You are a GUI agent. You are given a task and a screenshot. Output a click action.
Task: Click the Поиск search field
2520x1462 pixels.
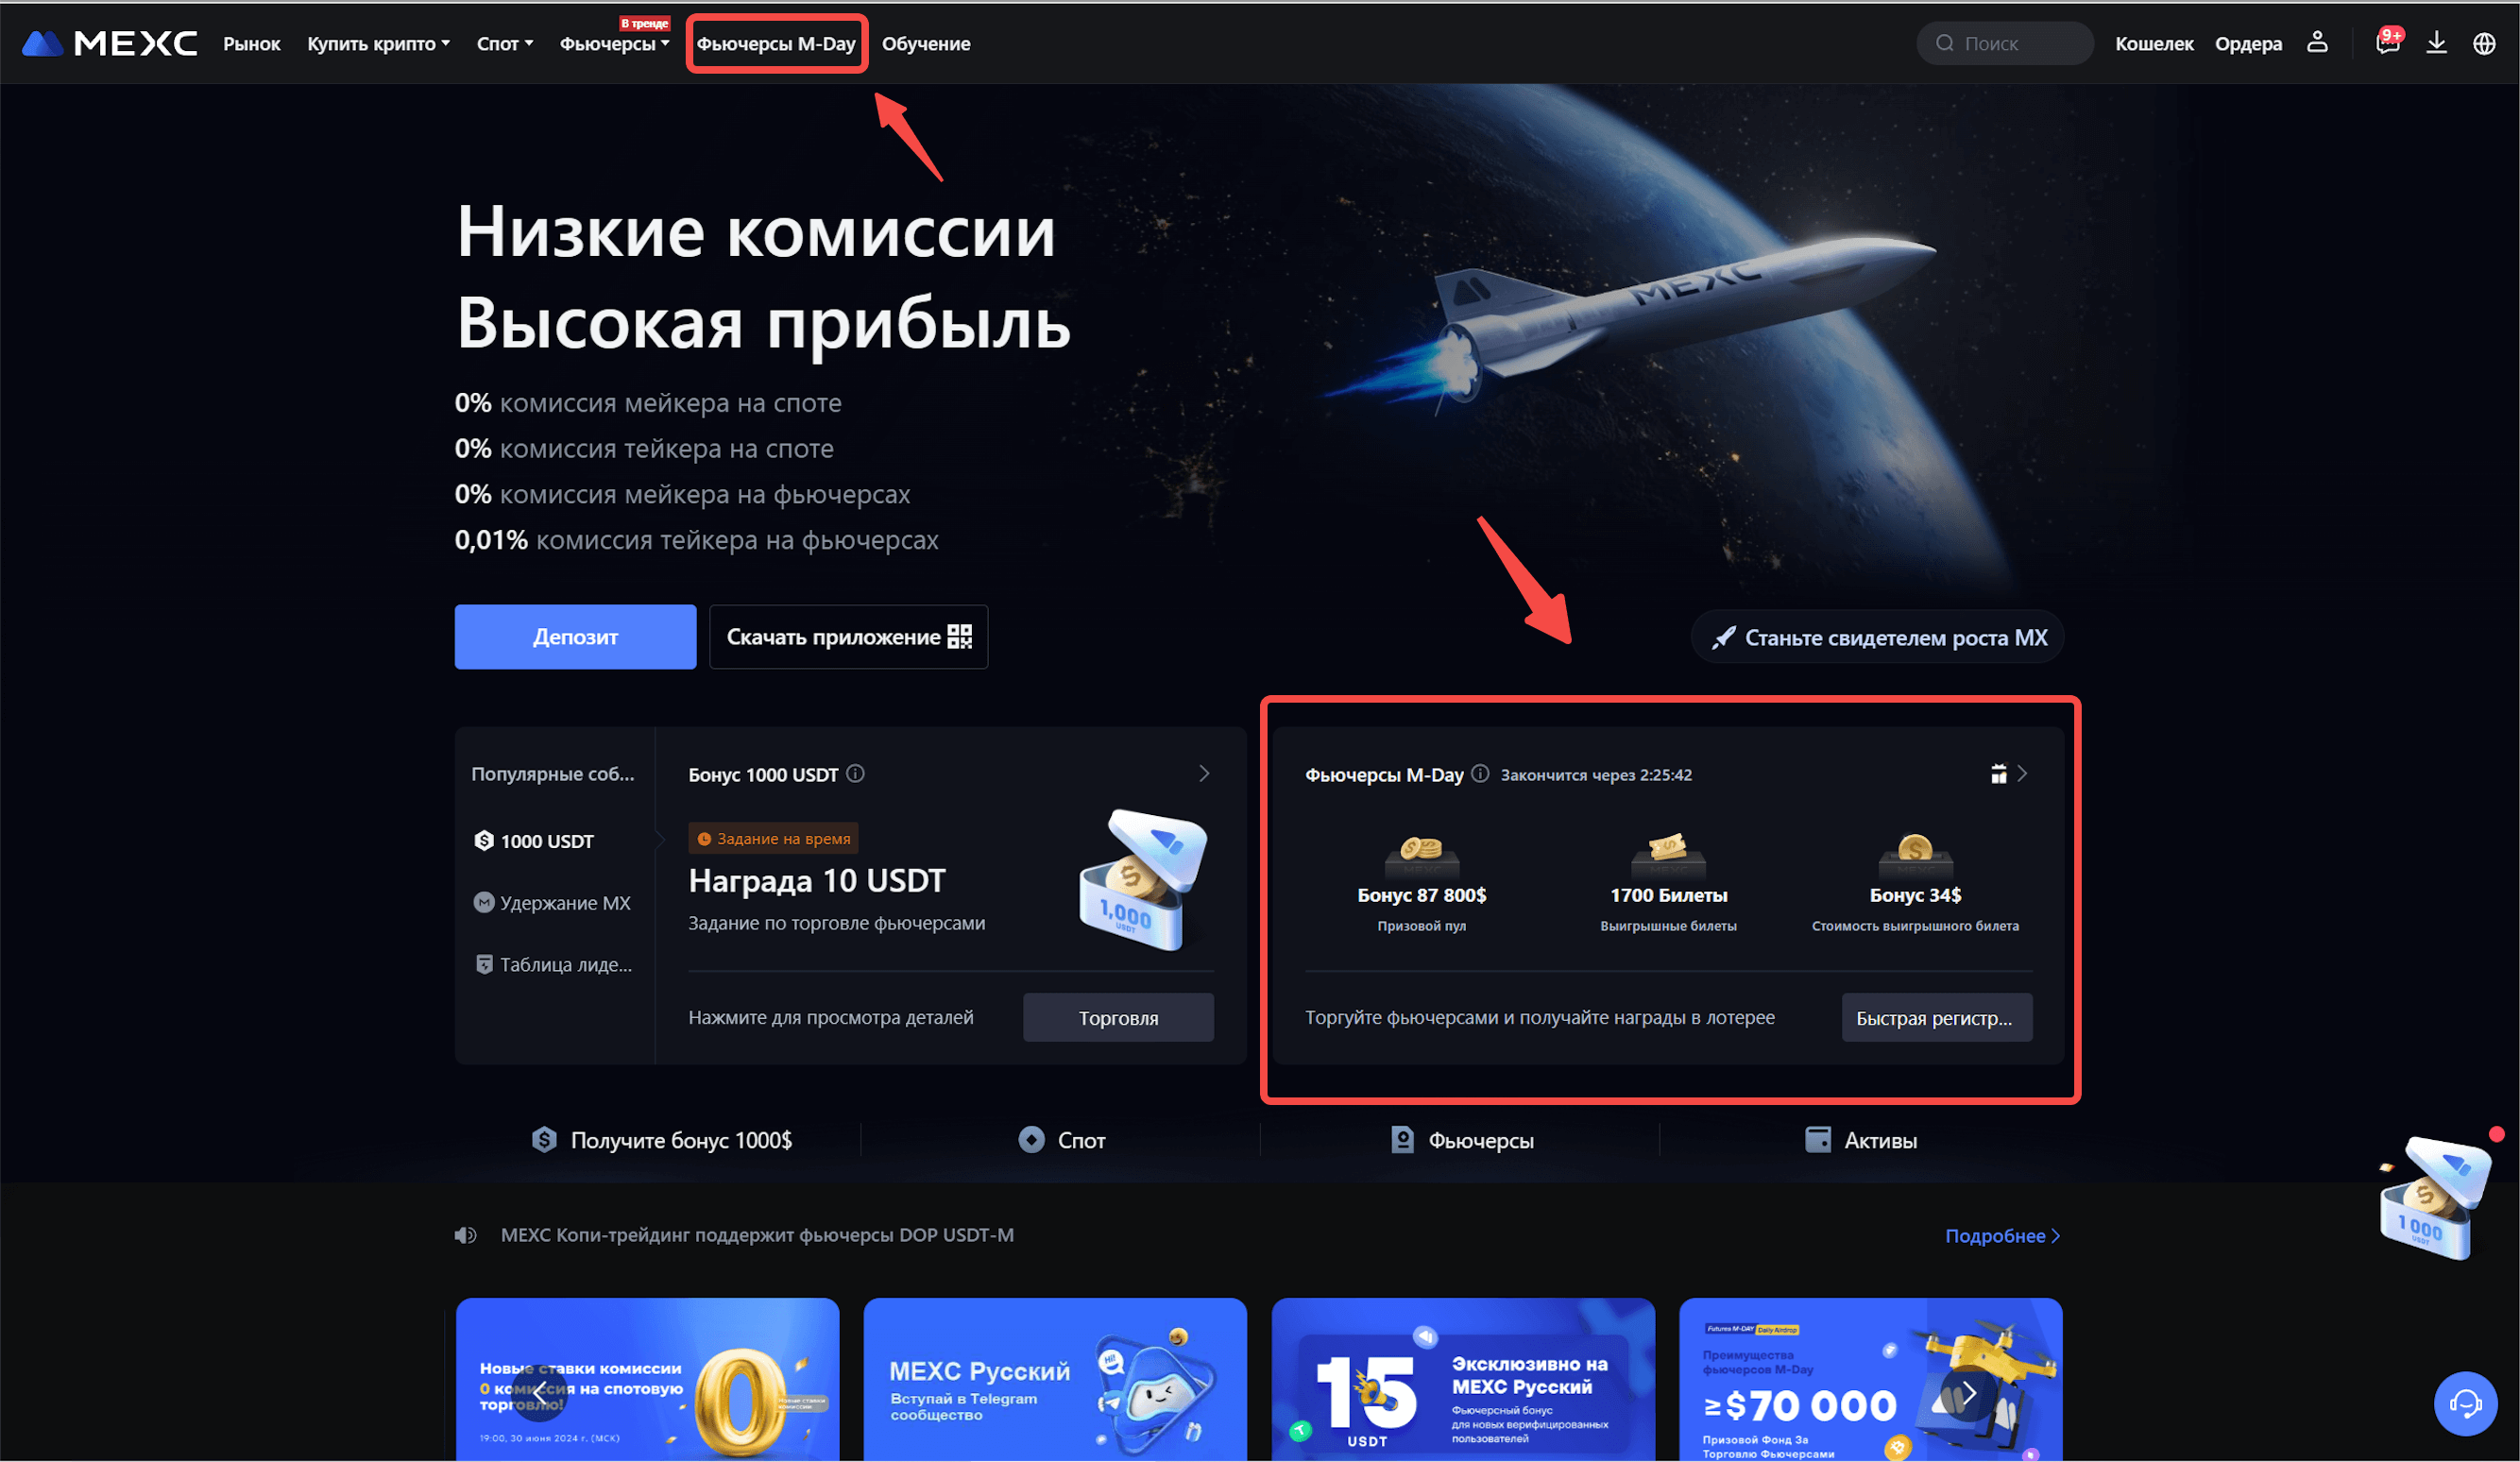click(x=2004, y=43)
